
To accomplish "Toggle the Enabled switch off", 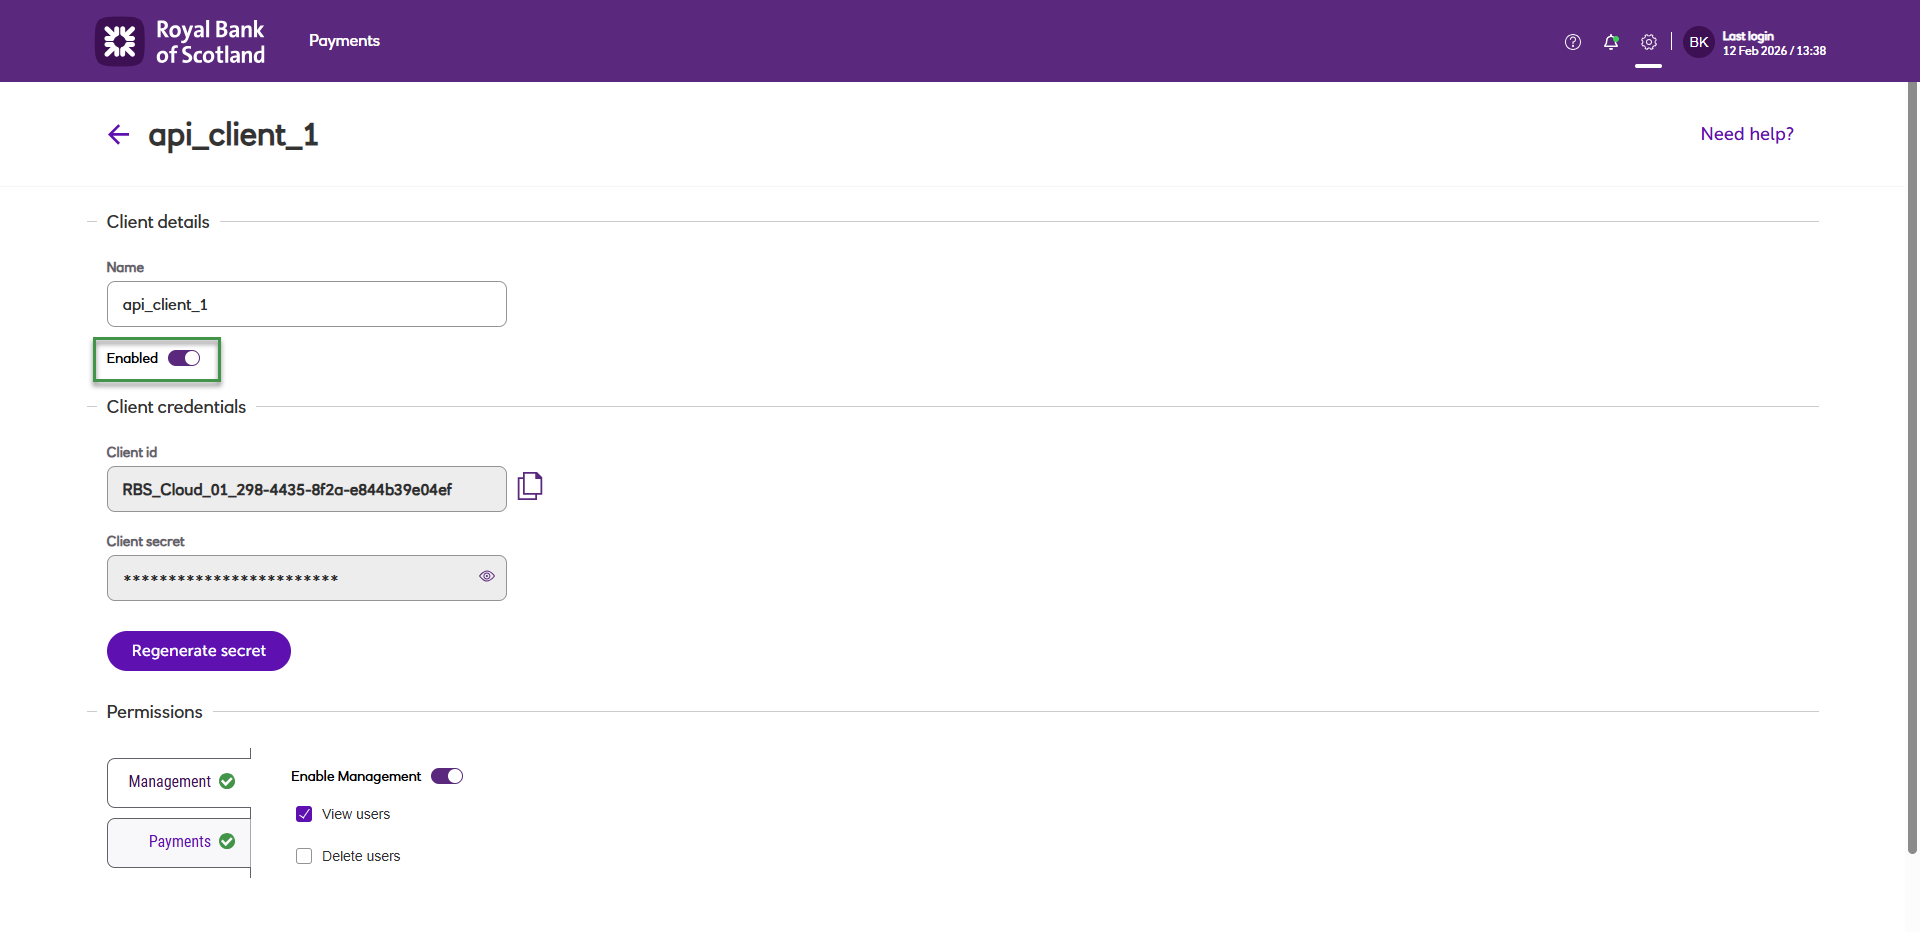I will click(x=184, y=358).
